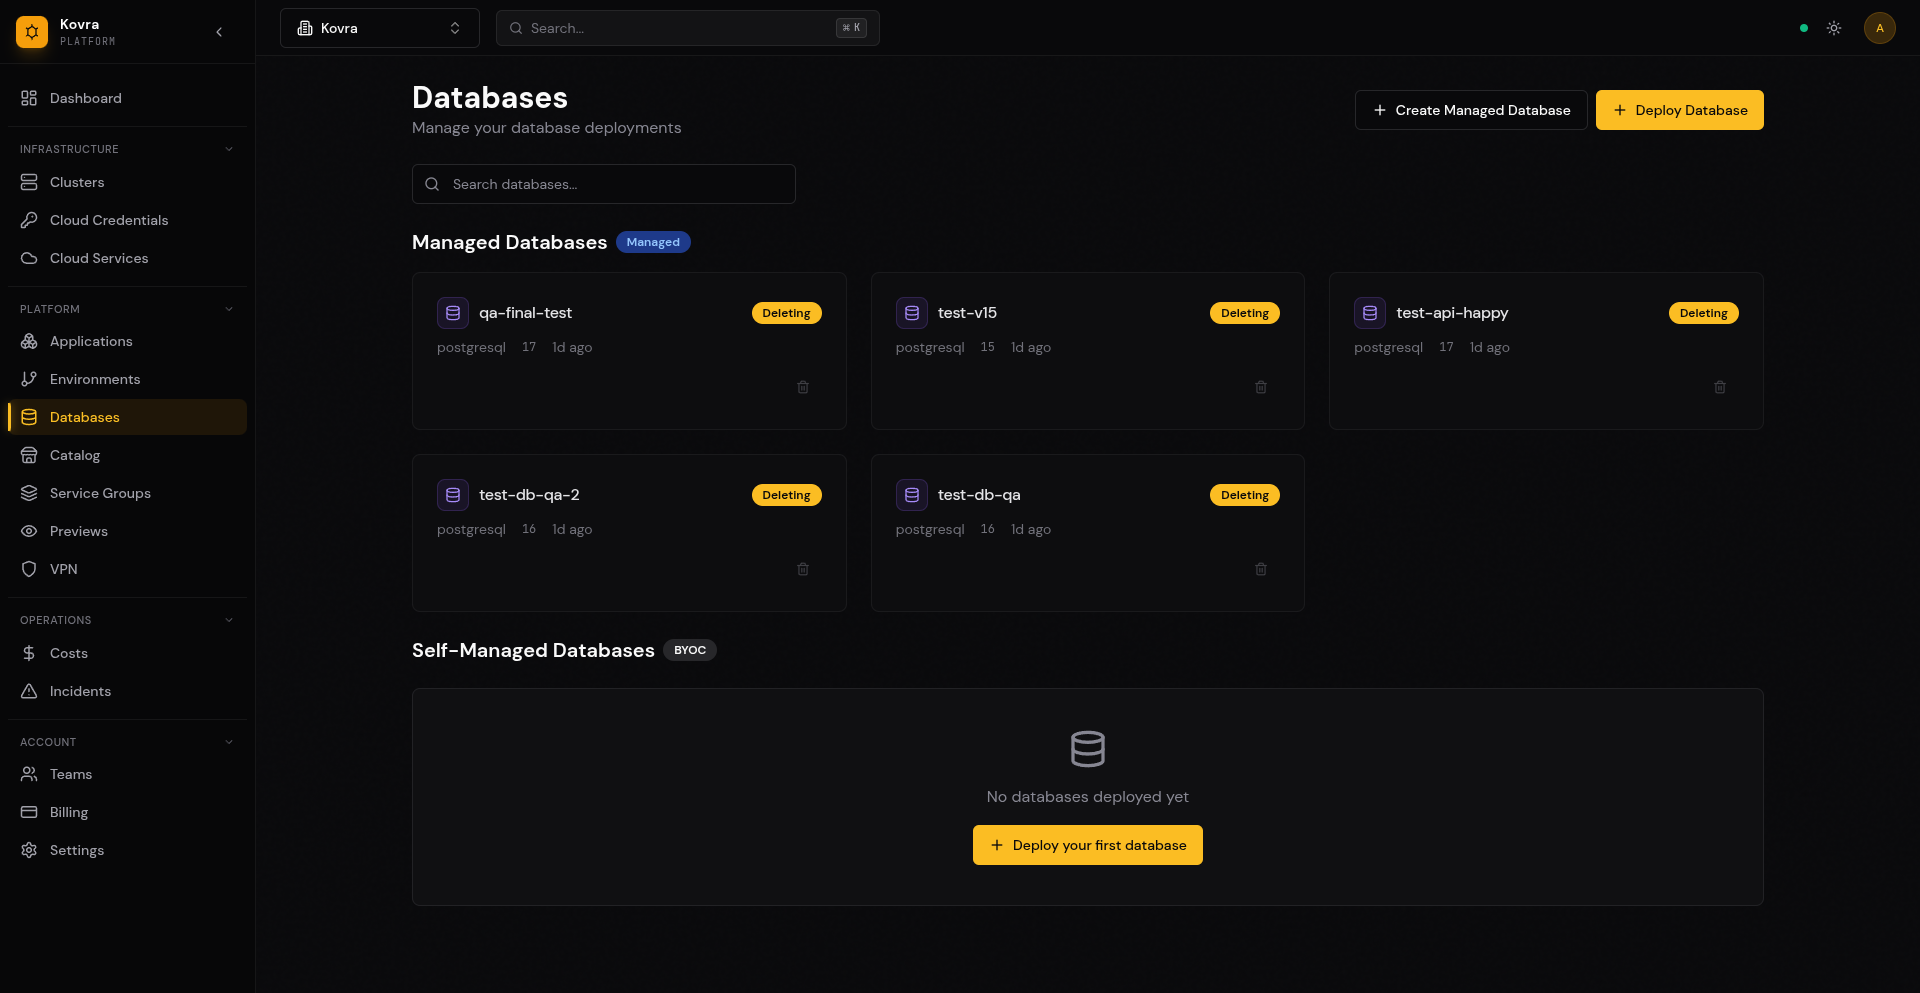Click database icon on test-db-qa-2 card

tap(453, 495)
